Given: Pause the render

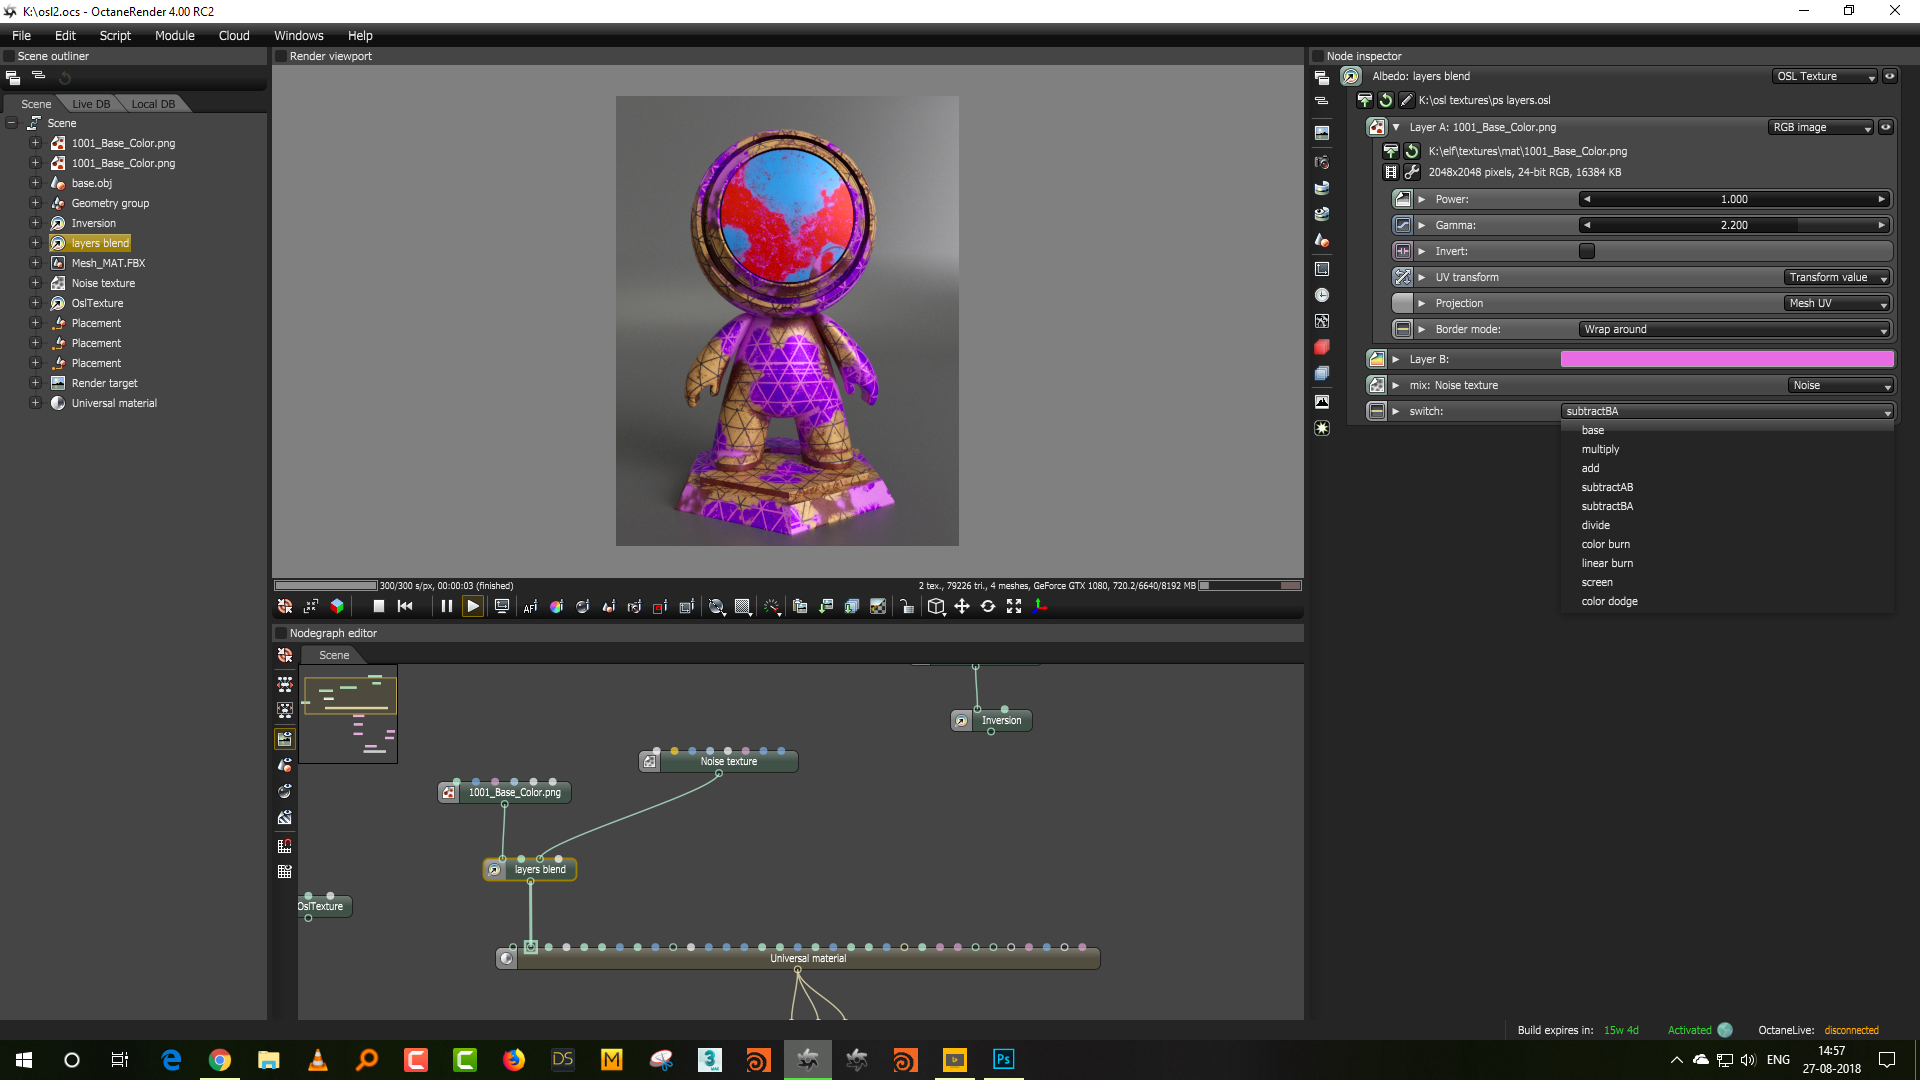Looking at the screenshot, I should tap(446, 606).
